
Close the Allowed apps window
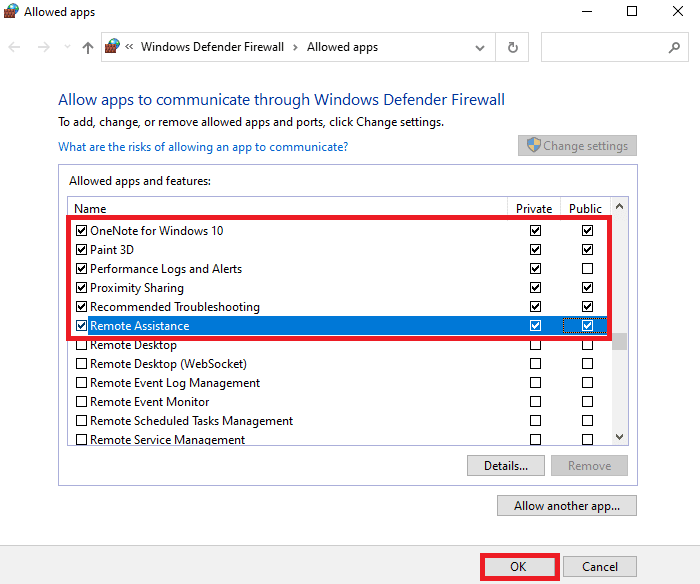coord(678,11)
